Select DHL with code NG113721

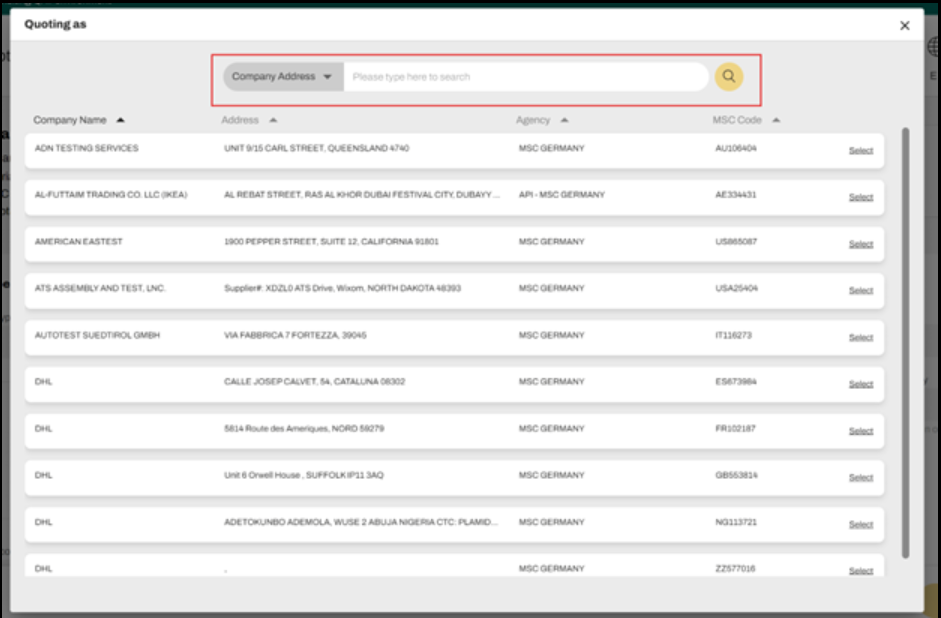tap(861, 524)
